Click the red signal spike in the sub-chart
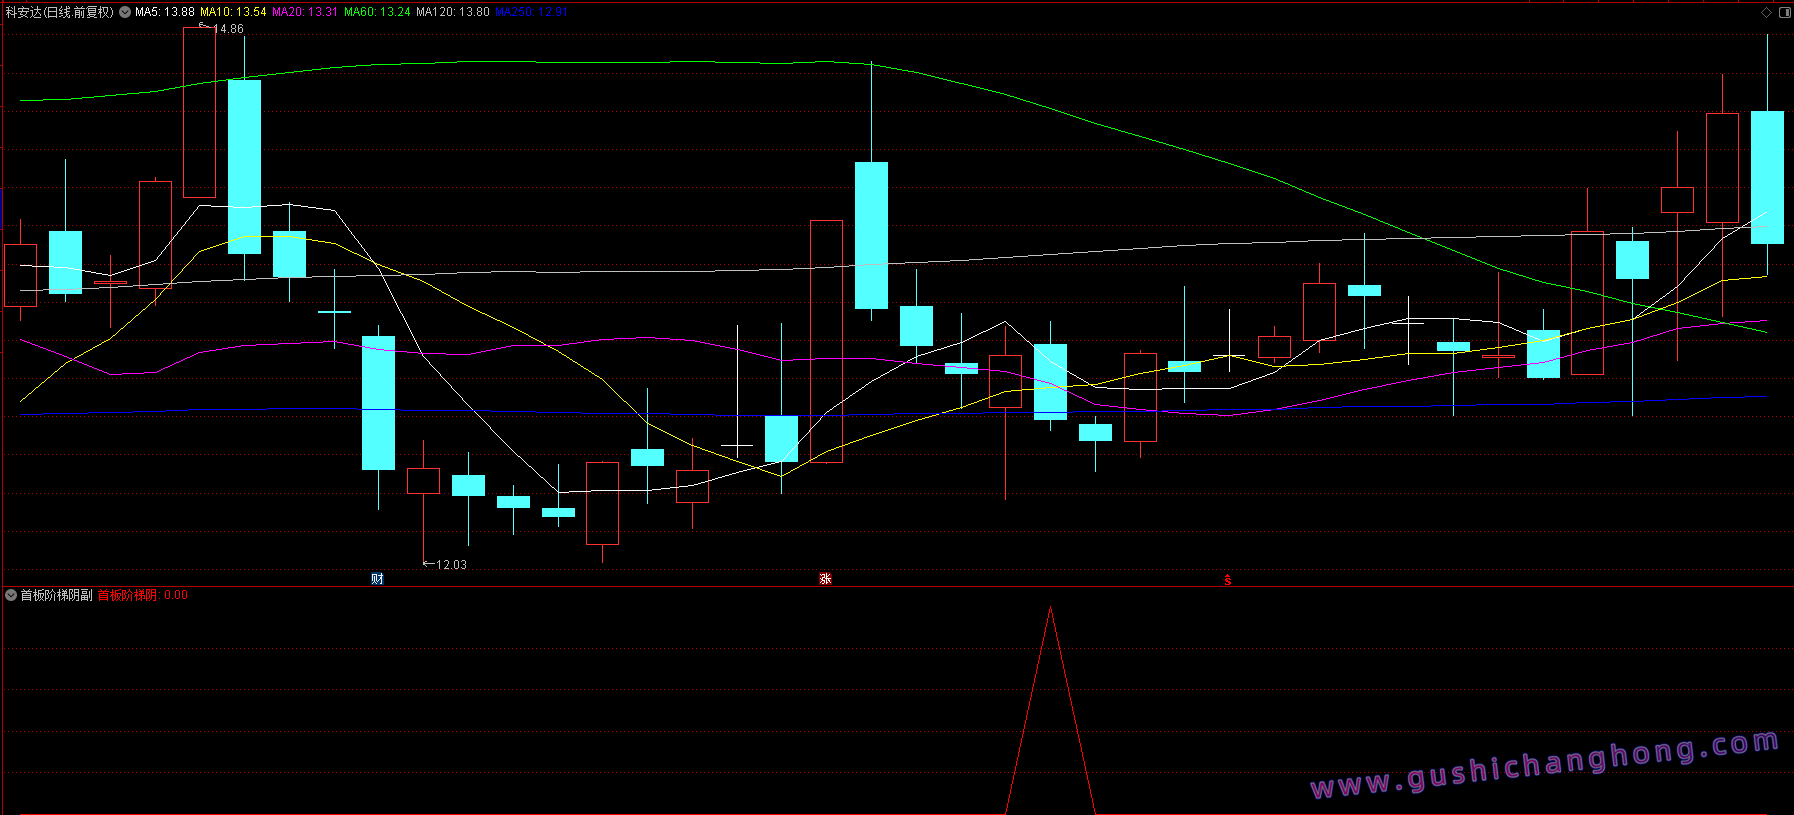Image resolution: width=1794 pixels, height=815 pixels. (1050, 710)
